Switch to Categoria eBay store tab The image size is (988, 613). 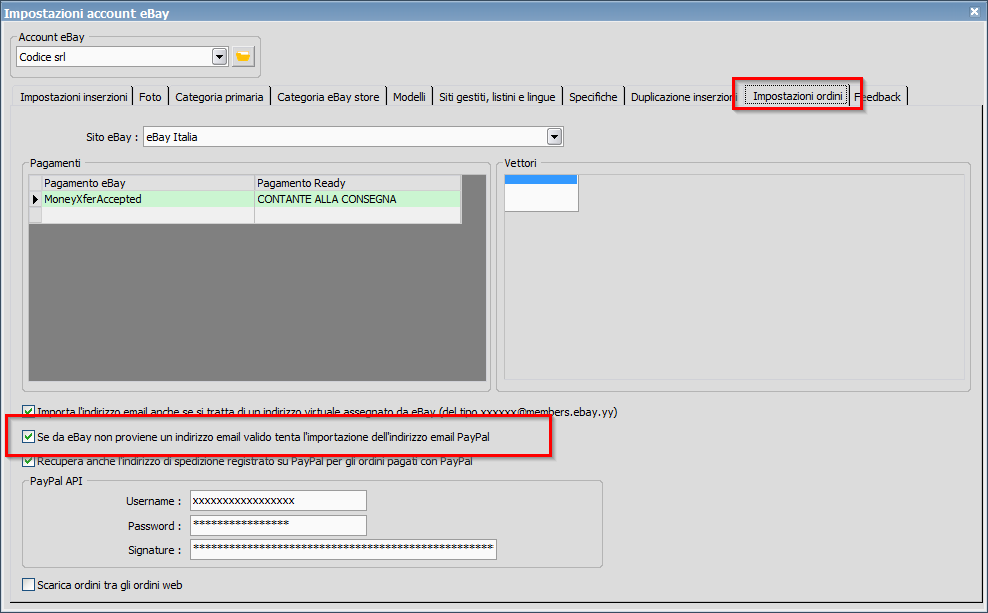(x=328, y=97)
